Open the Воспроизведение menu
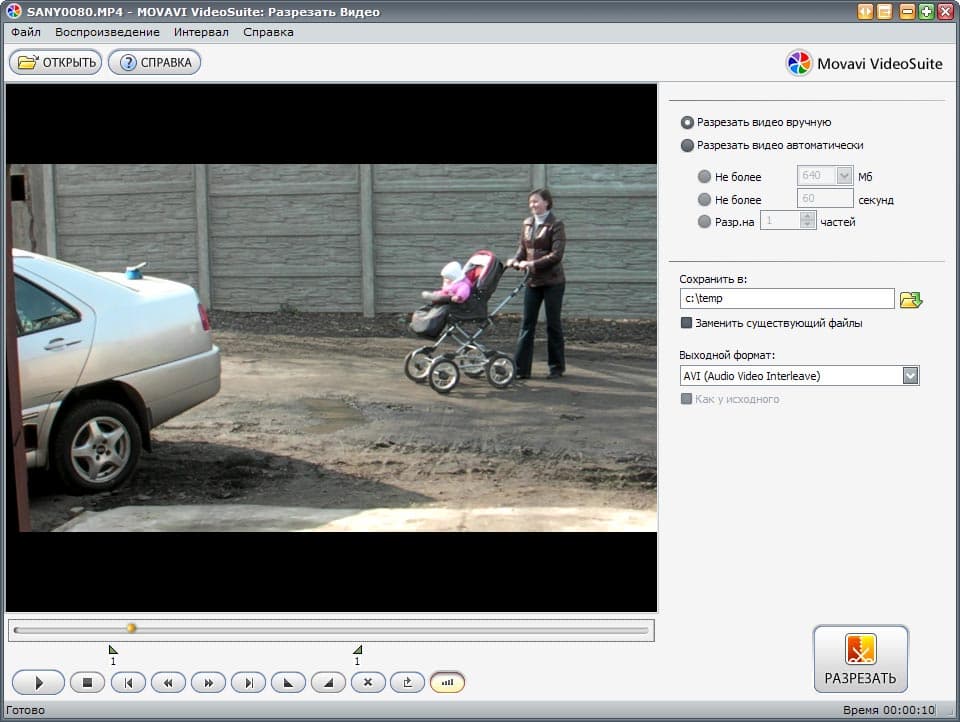Viewport: 960px width, 722px height. (107, 32)
